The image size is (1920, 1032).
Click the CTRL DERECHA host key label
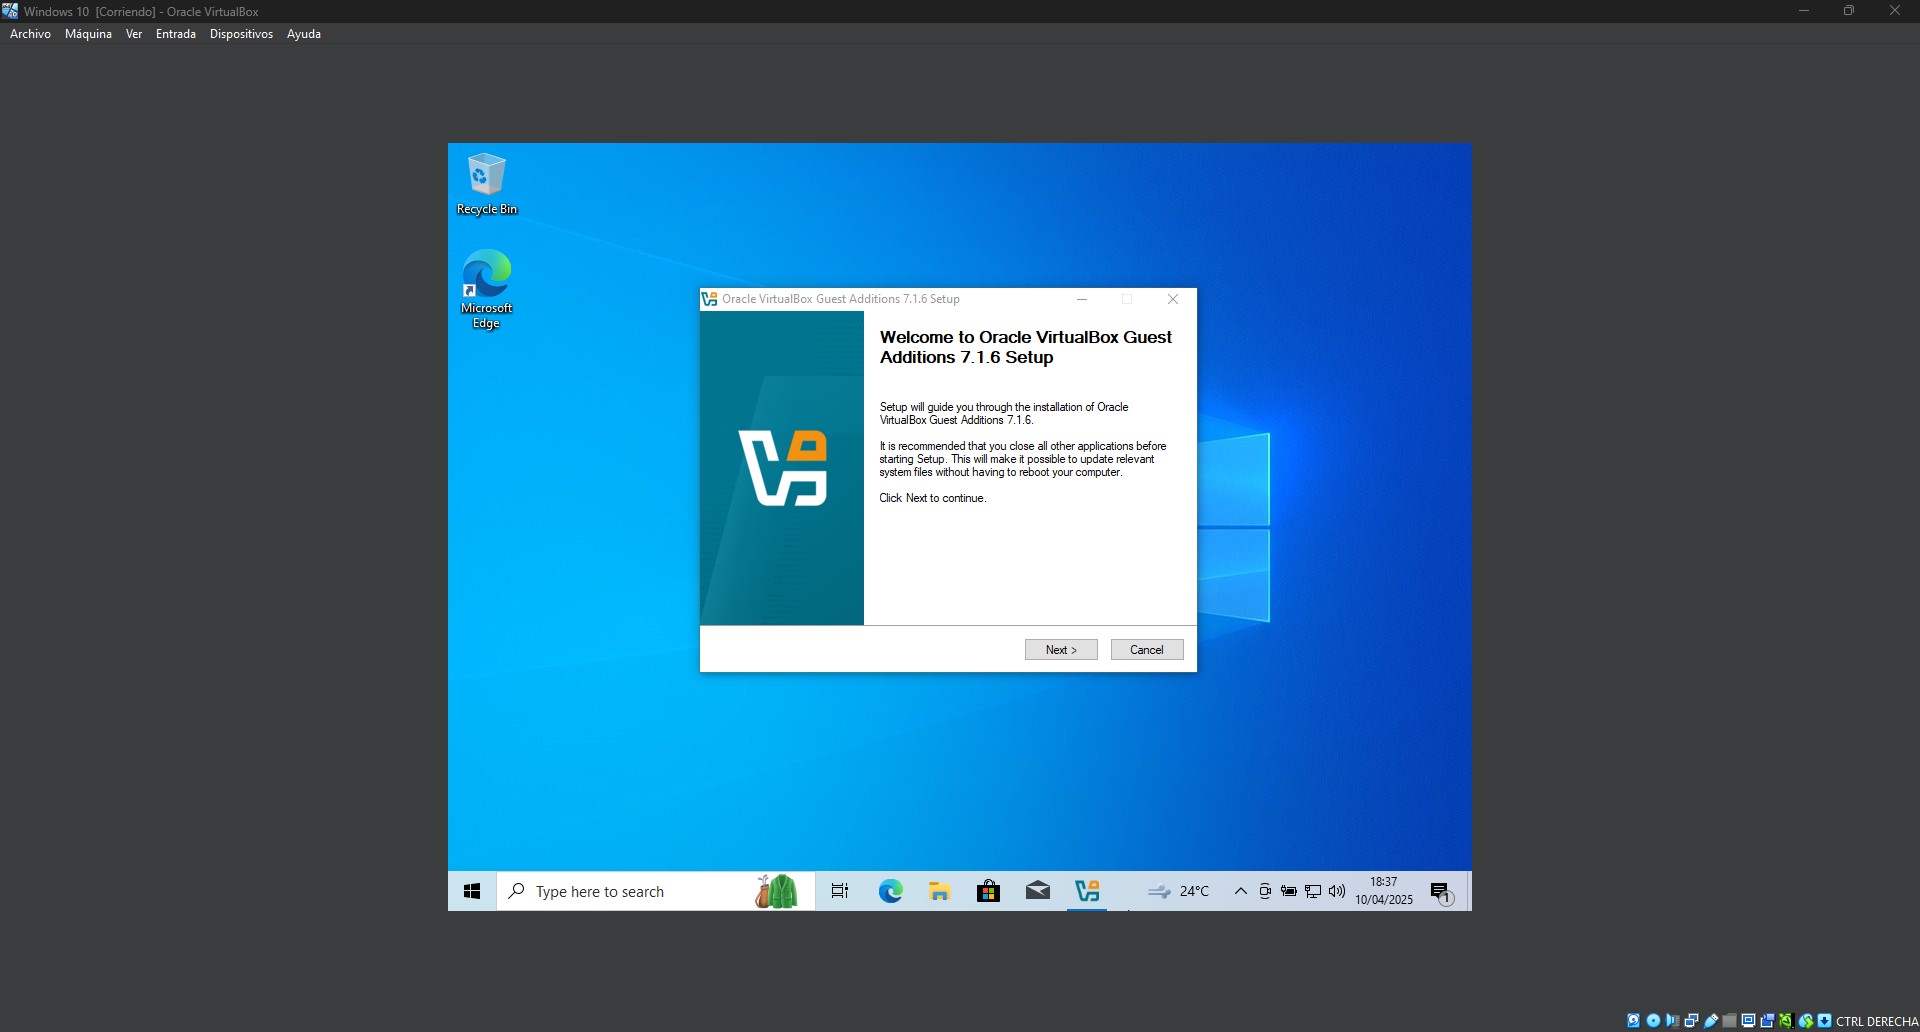(x=1877, y=1021)
